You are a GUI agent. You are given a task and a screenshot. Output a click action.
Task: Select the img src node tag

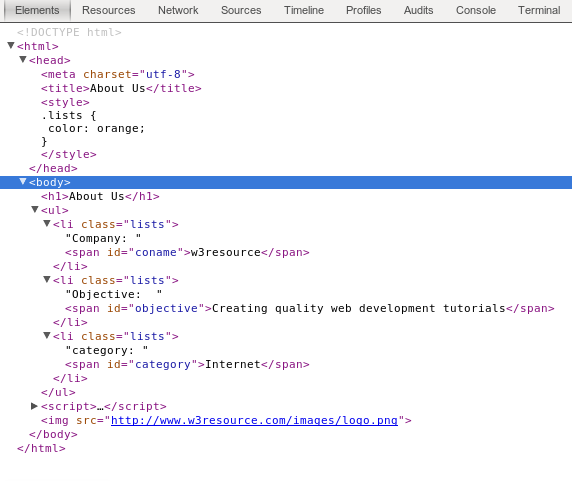tap(226, 420)
